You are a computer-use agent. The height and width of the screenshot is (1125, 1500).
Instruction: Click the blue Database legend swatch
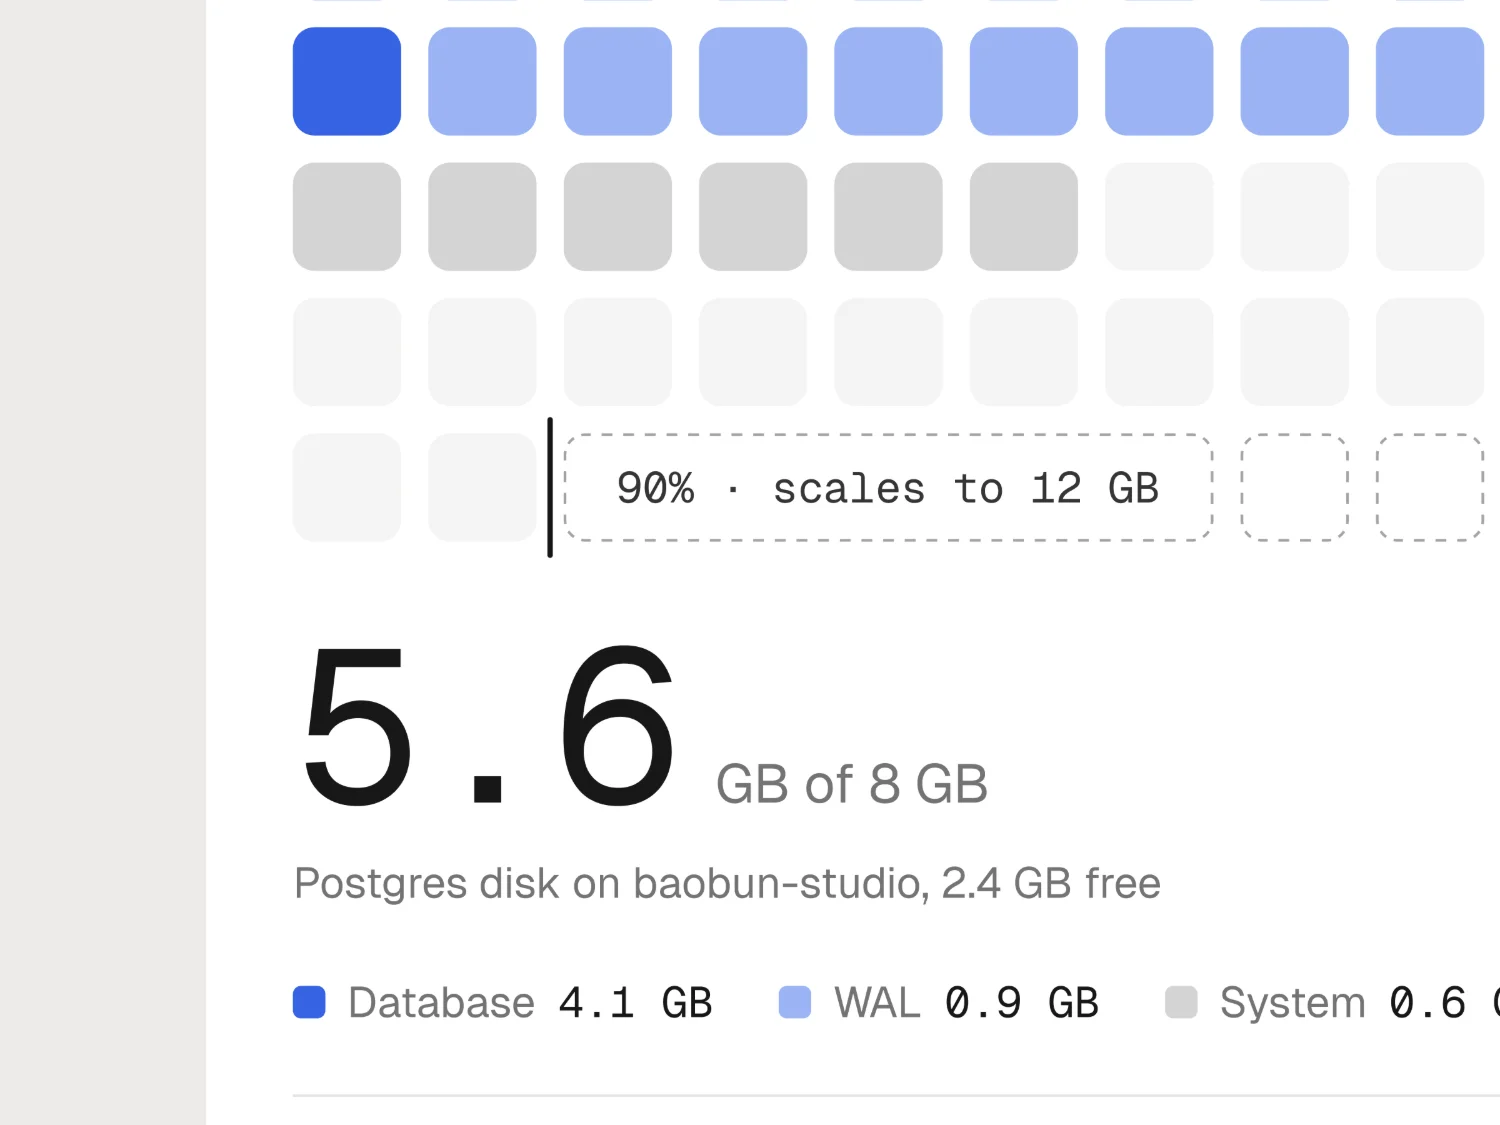click(309, 1002)
